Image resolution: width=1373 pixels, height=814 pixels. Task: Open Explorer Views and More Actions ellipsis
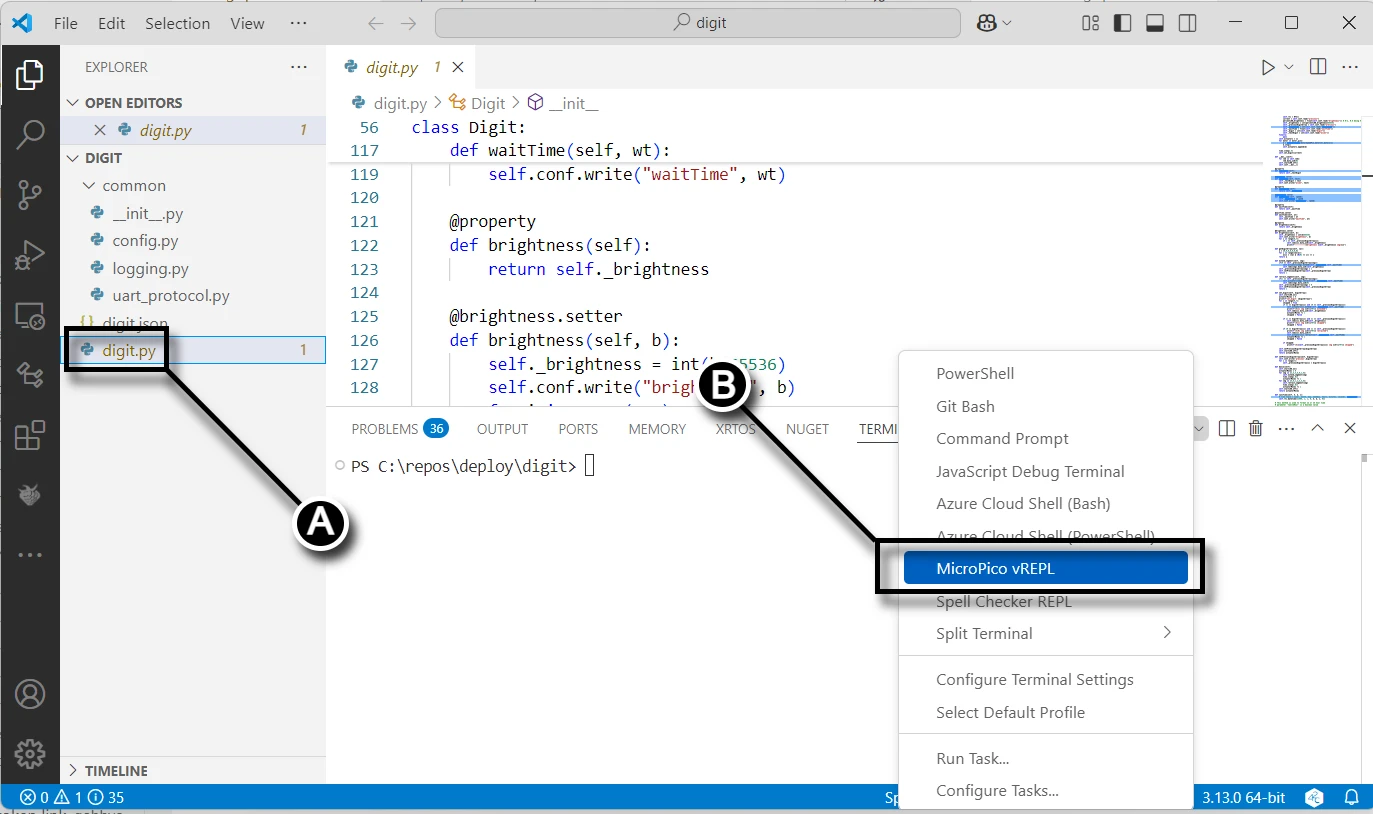pyautogui.click(x=299, y=67)
